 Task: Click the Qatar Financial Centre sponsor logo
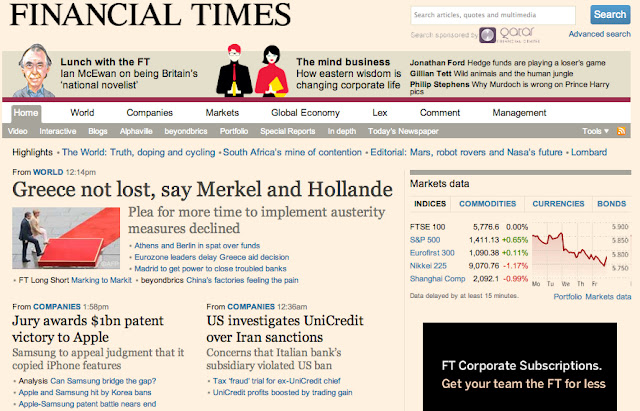click(x=509, y=35)
